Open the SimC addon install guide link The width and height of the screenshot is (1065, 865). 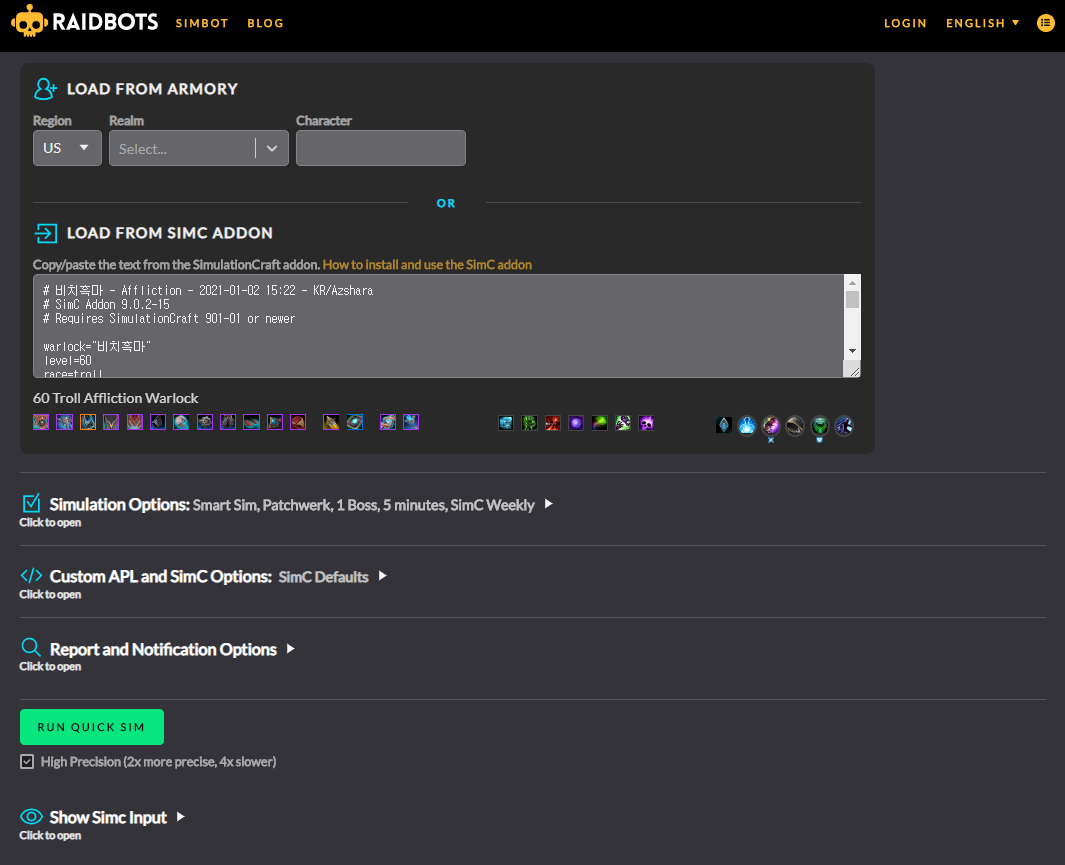pos(427,265)
